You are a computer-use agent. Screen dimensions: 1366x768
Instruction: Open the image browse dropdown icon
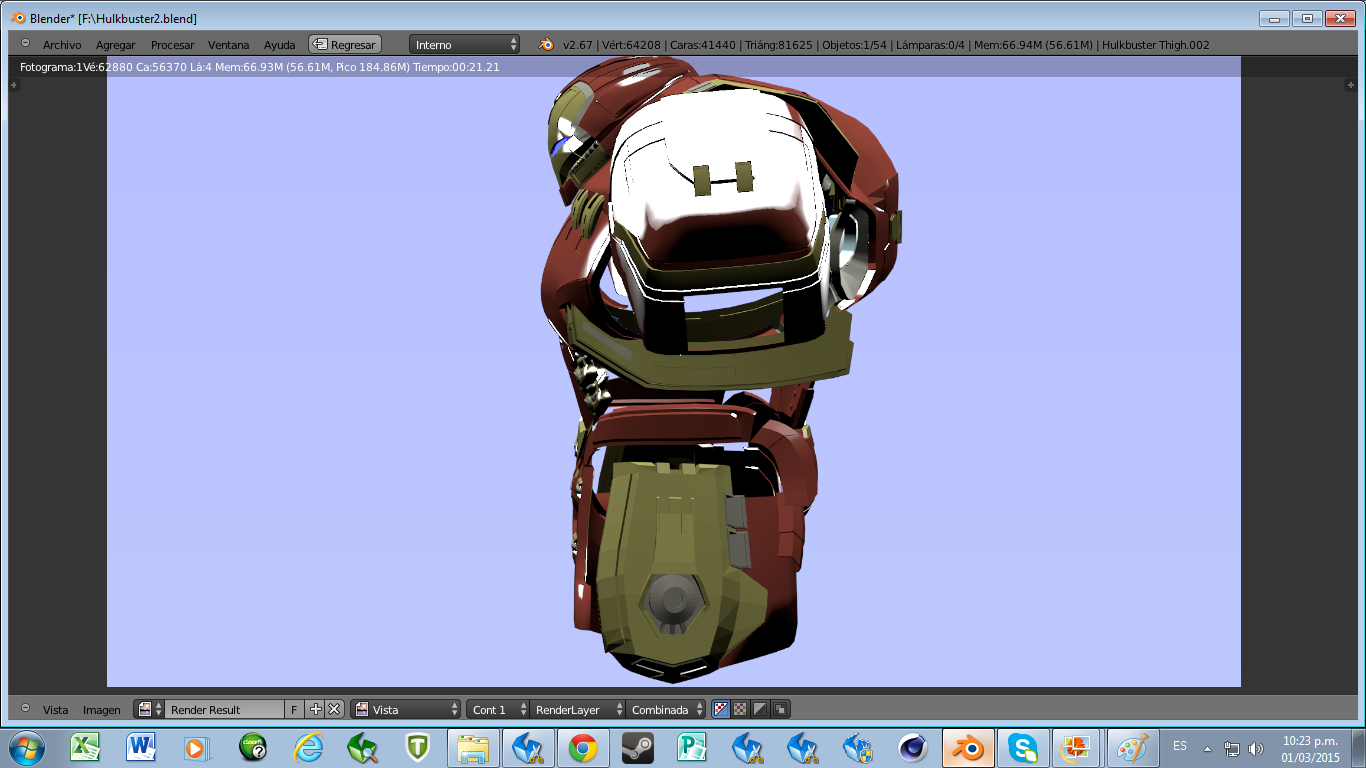tap(150, 709)
